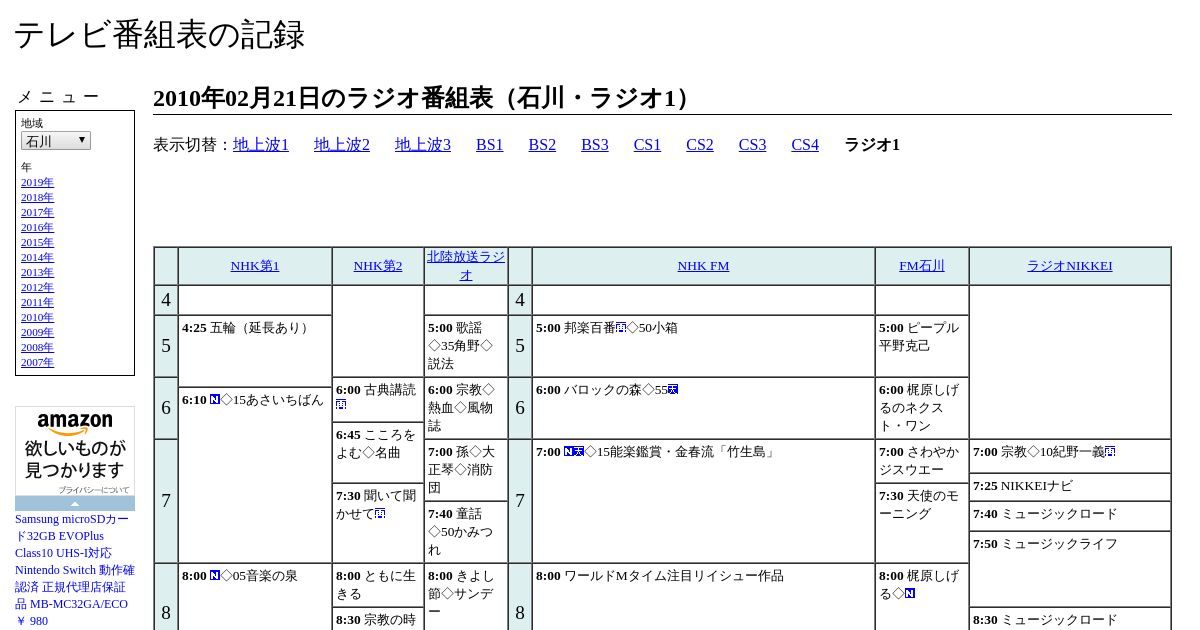Click the 4:25 五輪（延長あり） program cell
Screen dimensions: 1200x630
[255, 351]
